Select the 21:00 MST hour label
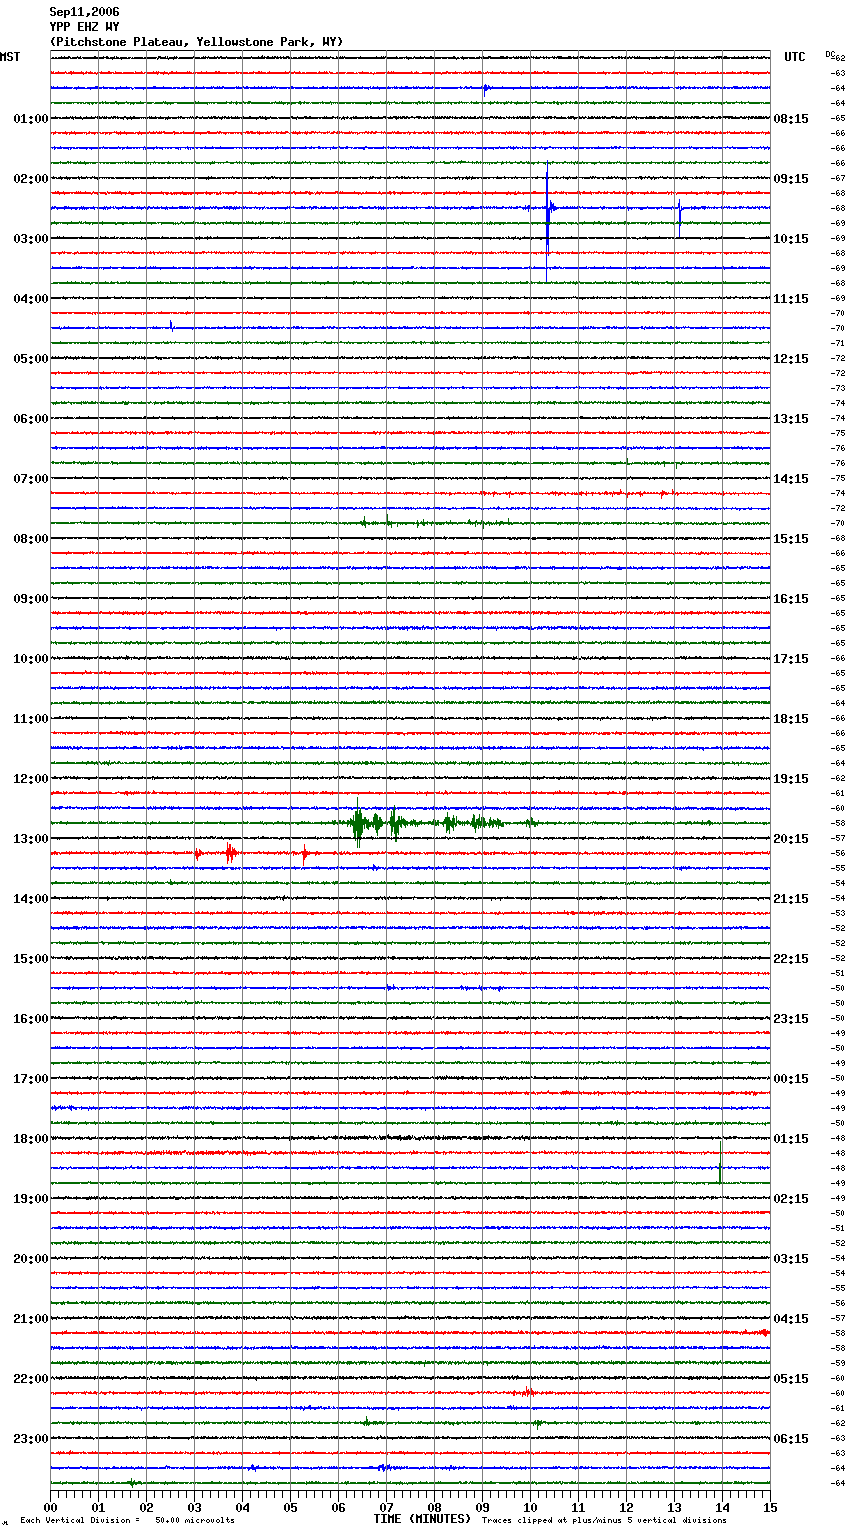 [x=31, y=1319]
